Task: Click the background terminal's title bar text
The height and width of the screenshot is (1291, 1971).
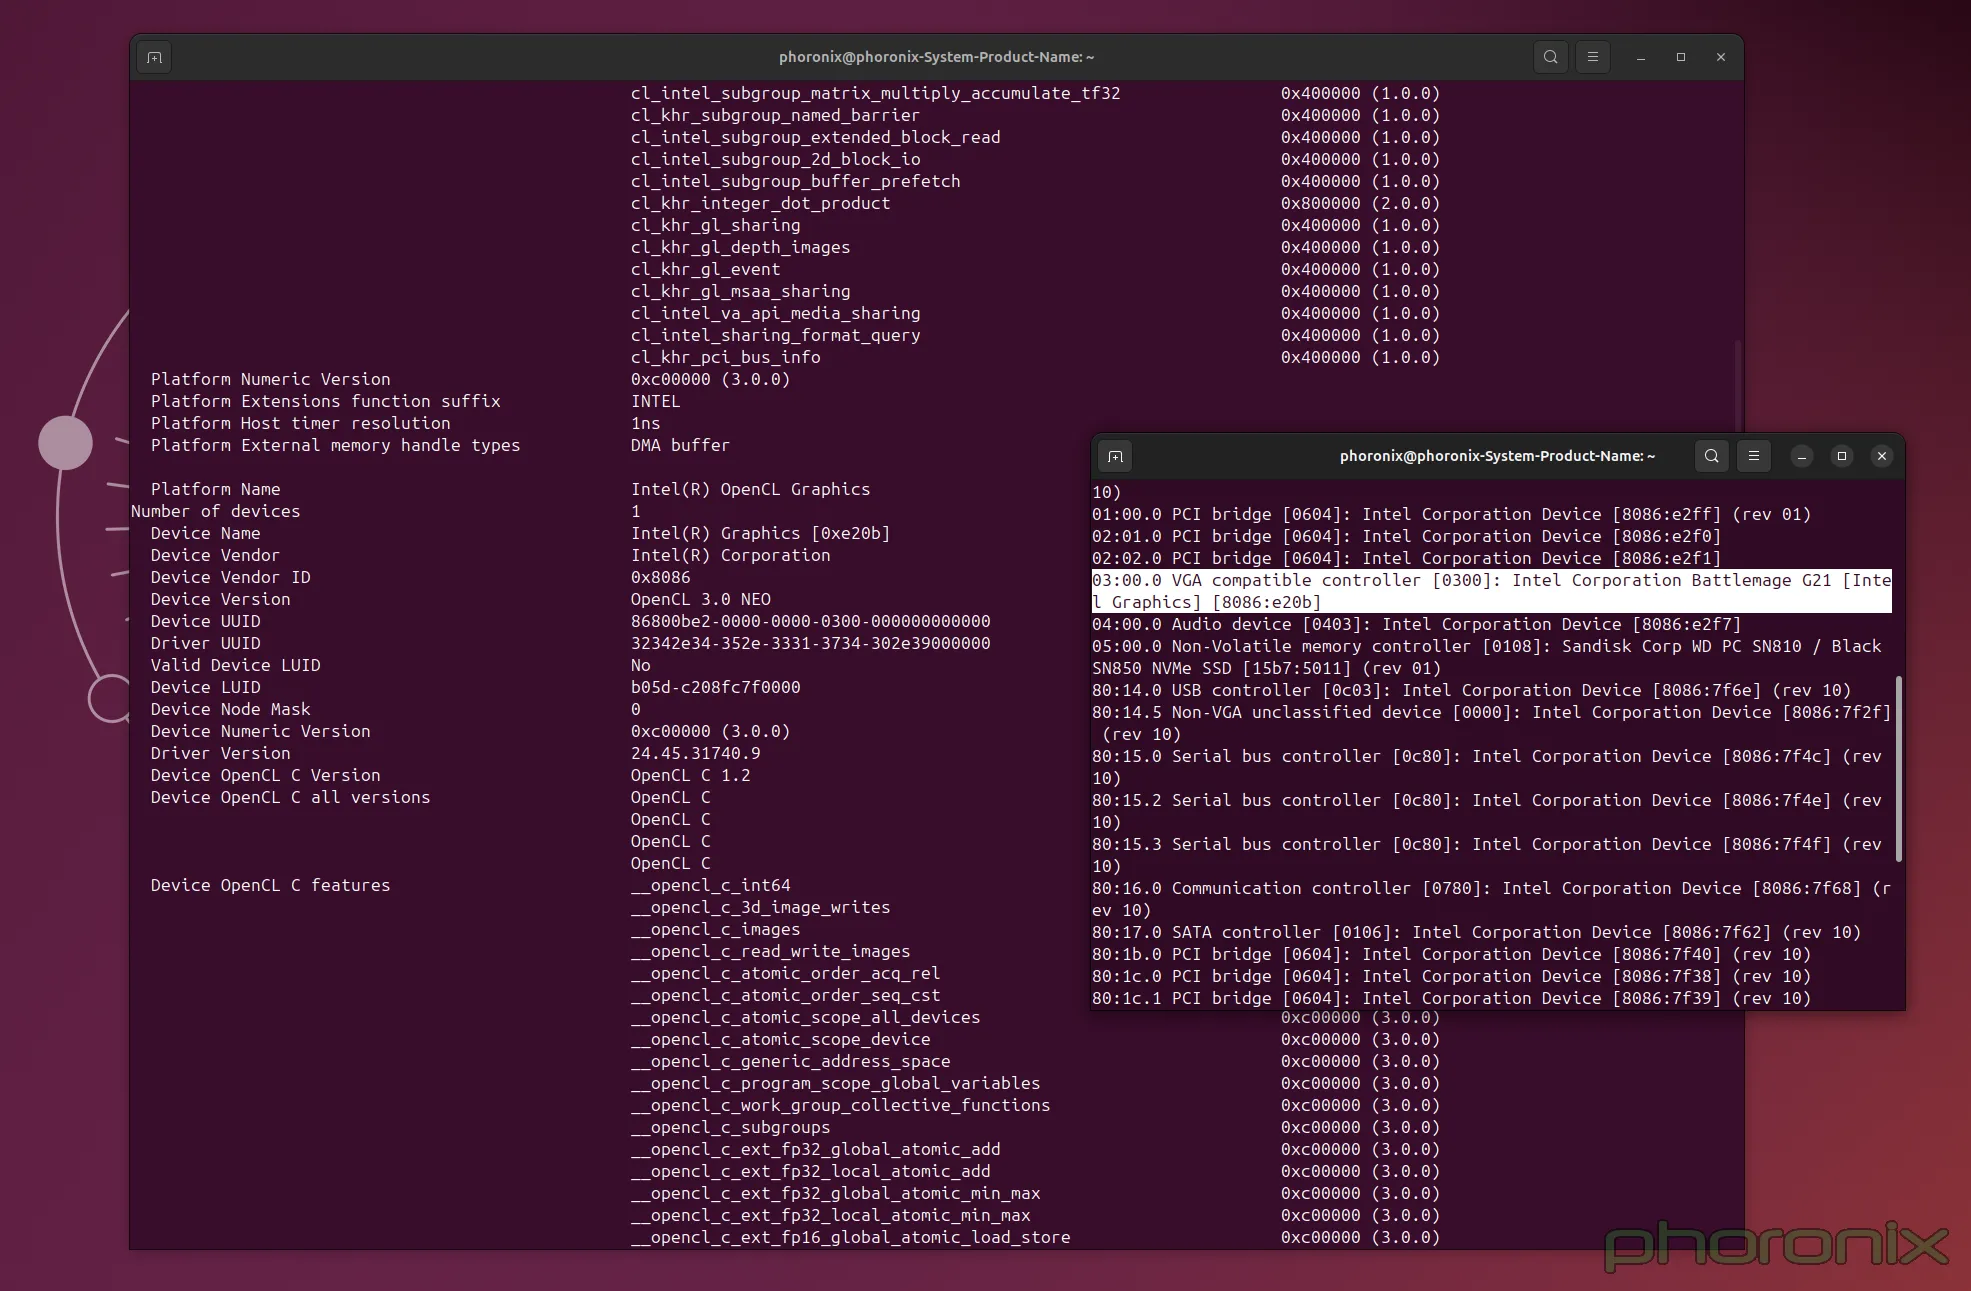Action: click(936, 57)
